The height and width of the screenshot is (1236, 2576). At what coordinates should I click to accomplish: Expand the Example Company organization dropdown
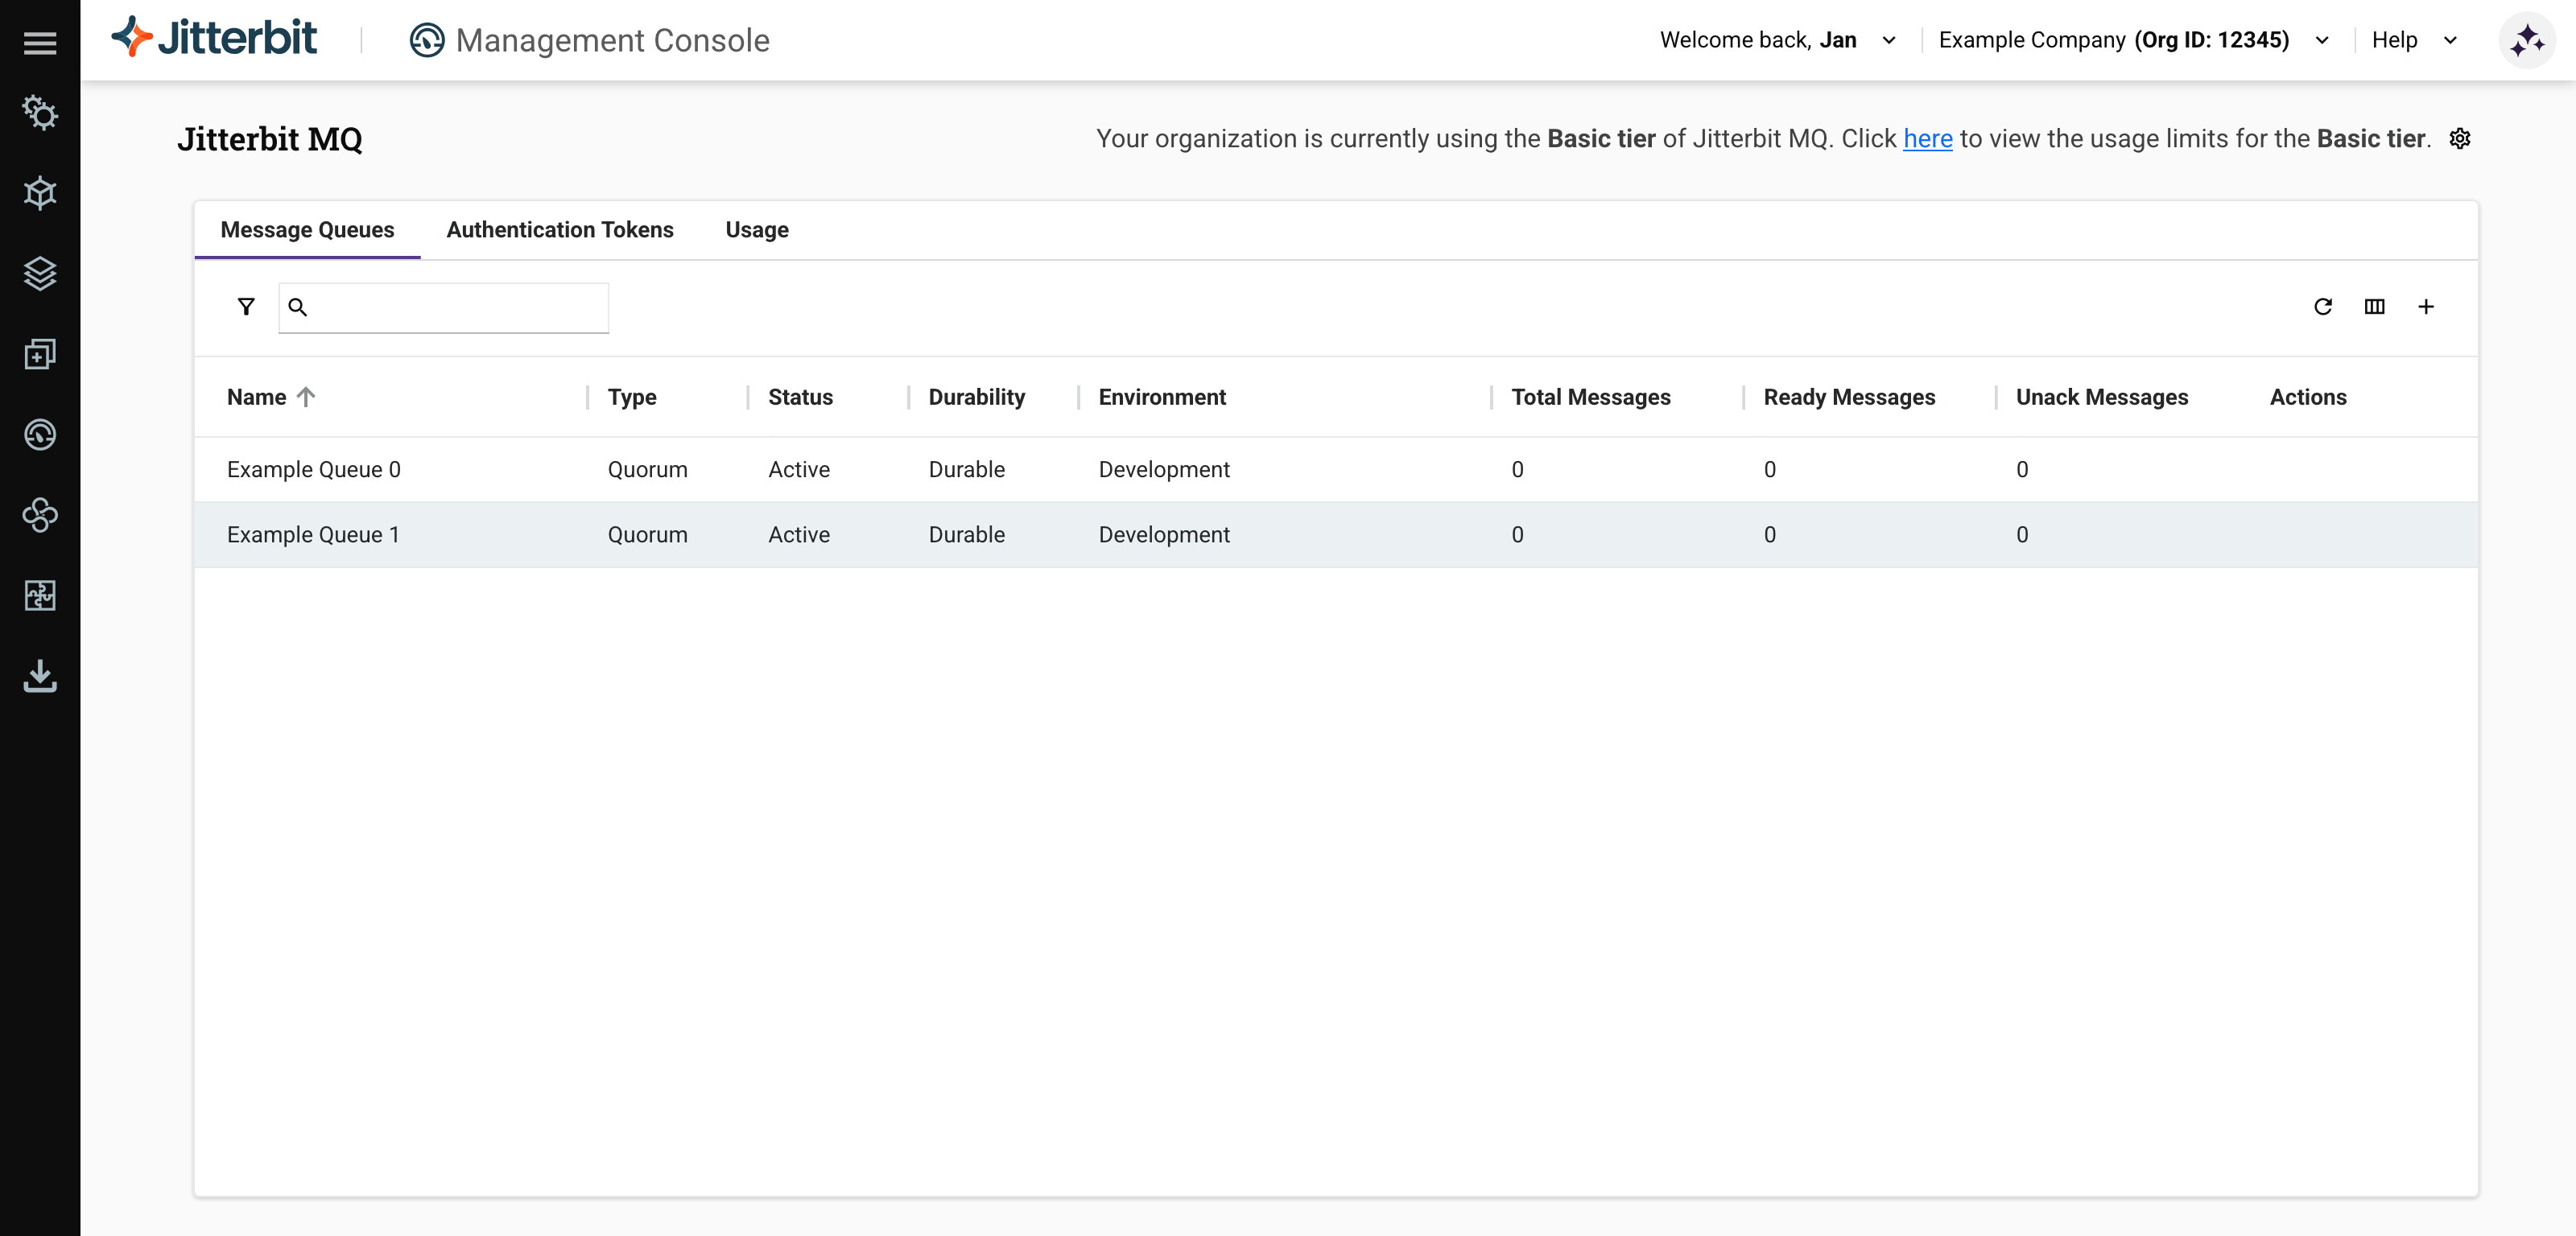2322,40
